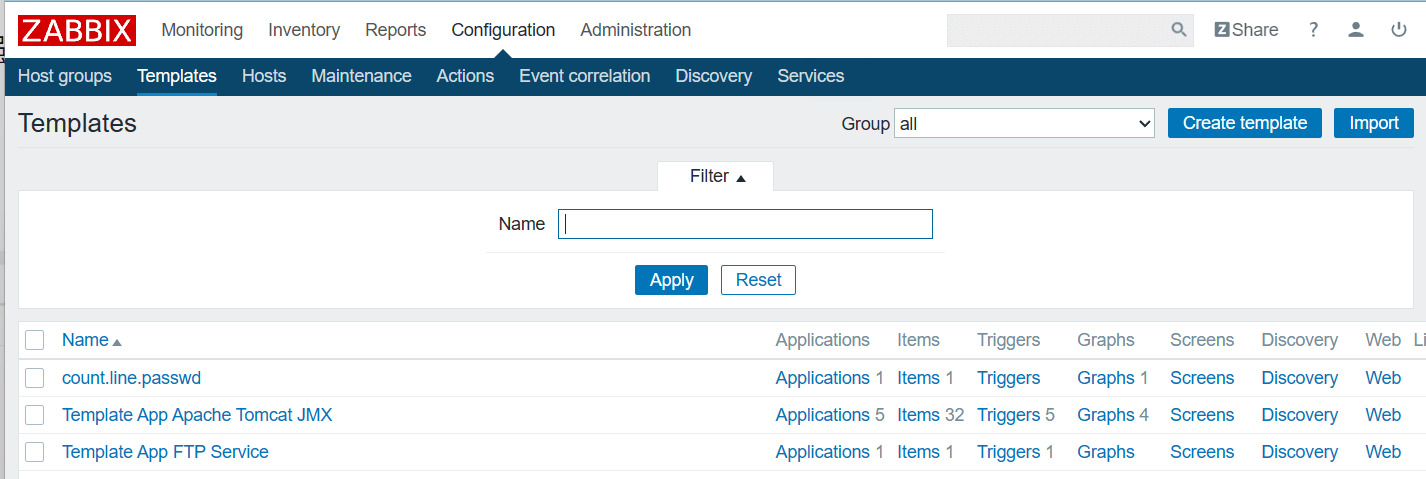Click the Create template button
This screenshot has height=479, width=1426.
tap(1245, 123)
